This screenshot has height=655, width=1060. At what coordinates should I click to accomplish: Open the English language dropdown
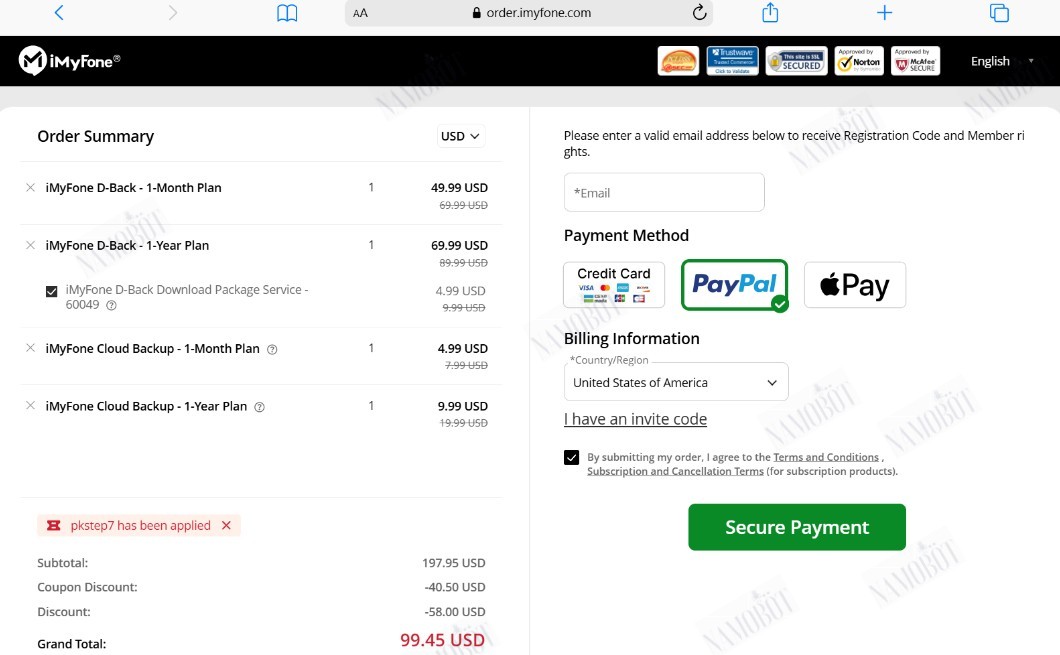click(1002, 61)
